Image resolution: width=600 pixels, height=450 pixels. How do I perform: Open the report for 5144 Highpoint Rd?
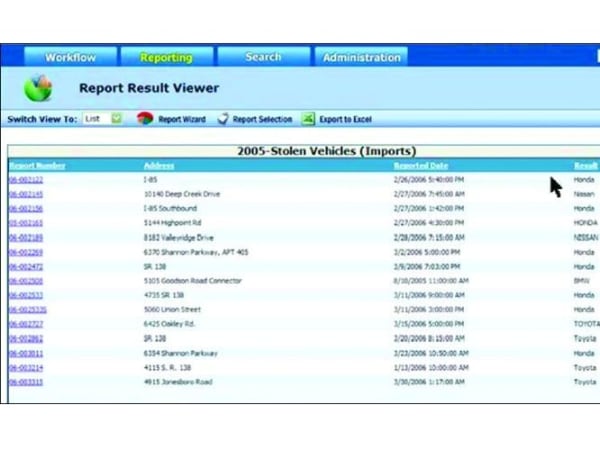26,223
